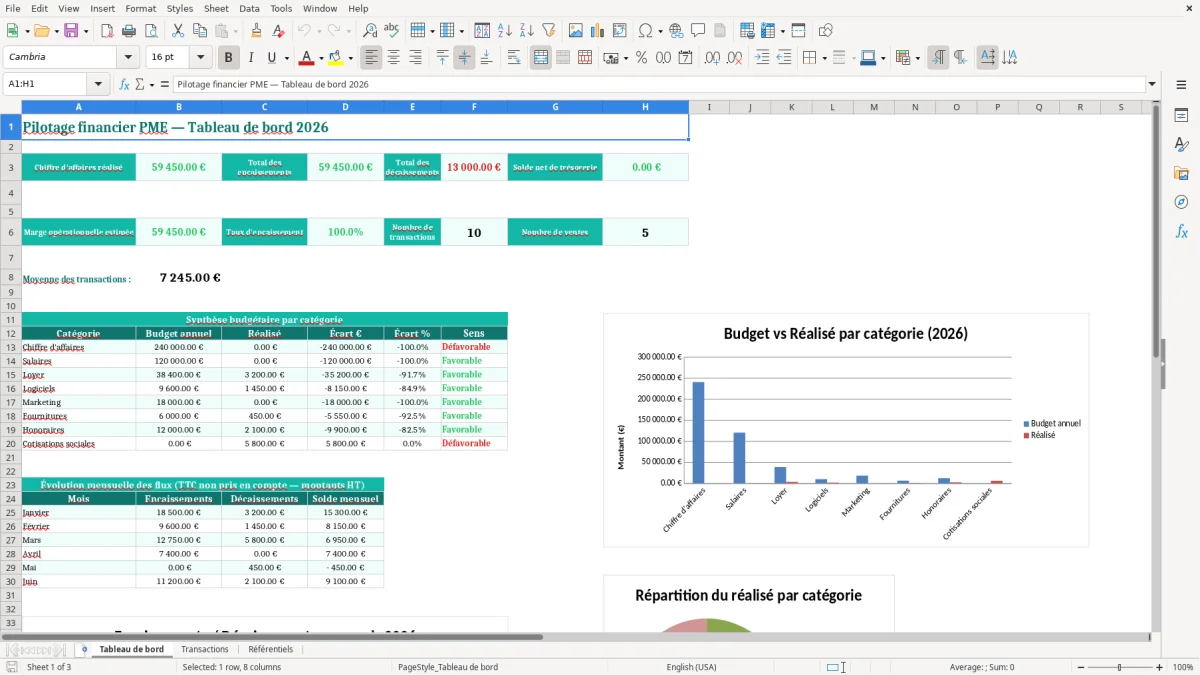Switch to Référentiels sheet tab
The height and width of the screenshot is (675, 1200).
pyautogui.click(x=271, y=649)
